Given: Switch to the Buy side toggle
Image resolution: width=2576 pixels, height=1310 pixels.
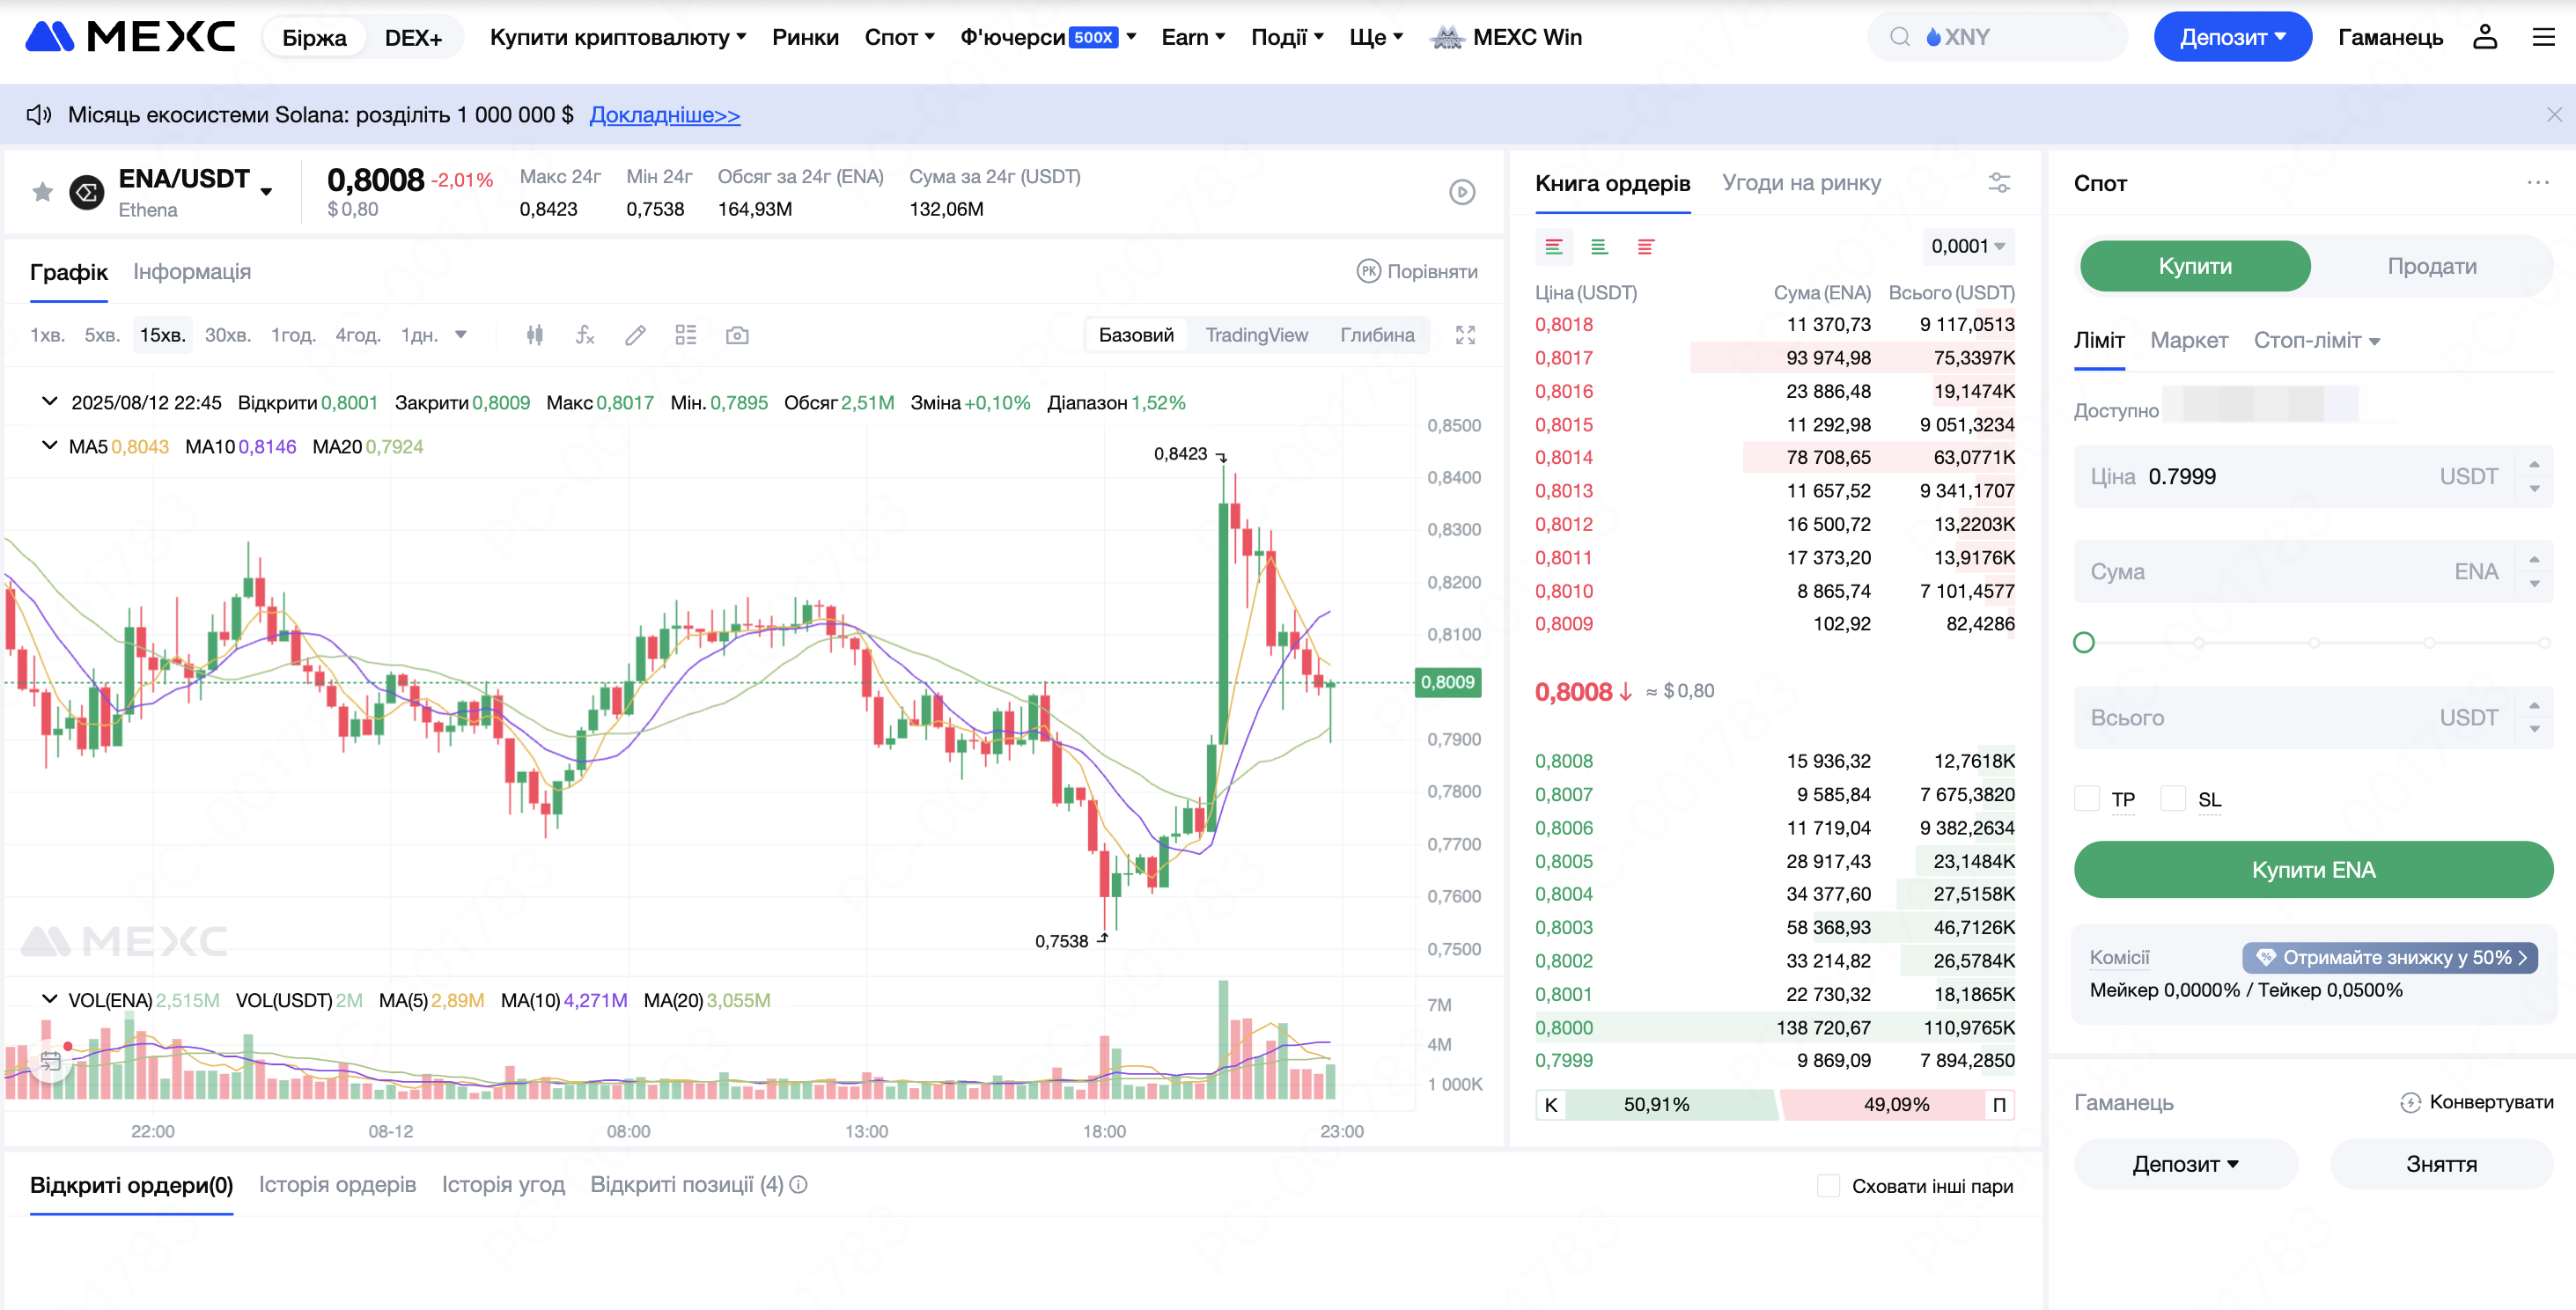Looking at the screenshot, I should tap(2194, 266).
